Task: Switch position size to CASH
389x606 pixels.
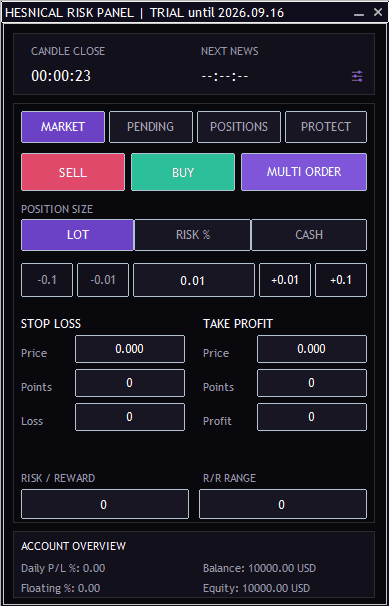Action: (309, 235)
